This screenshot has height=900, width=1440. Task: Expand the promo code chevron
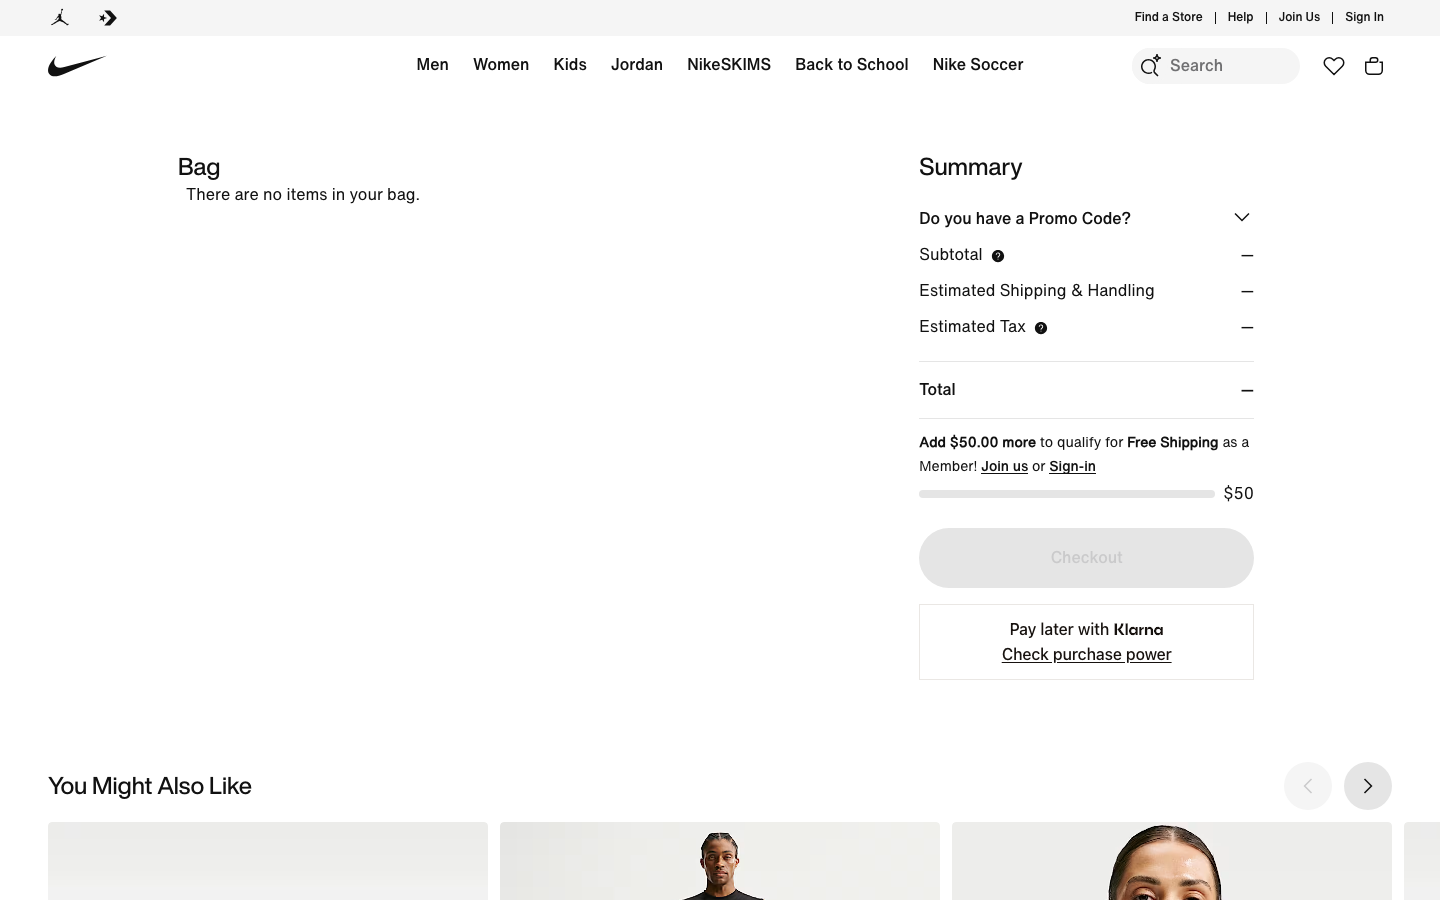pos(1242,217)
